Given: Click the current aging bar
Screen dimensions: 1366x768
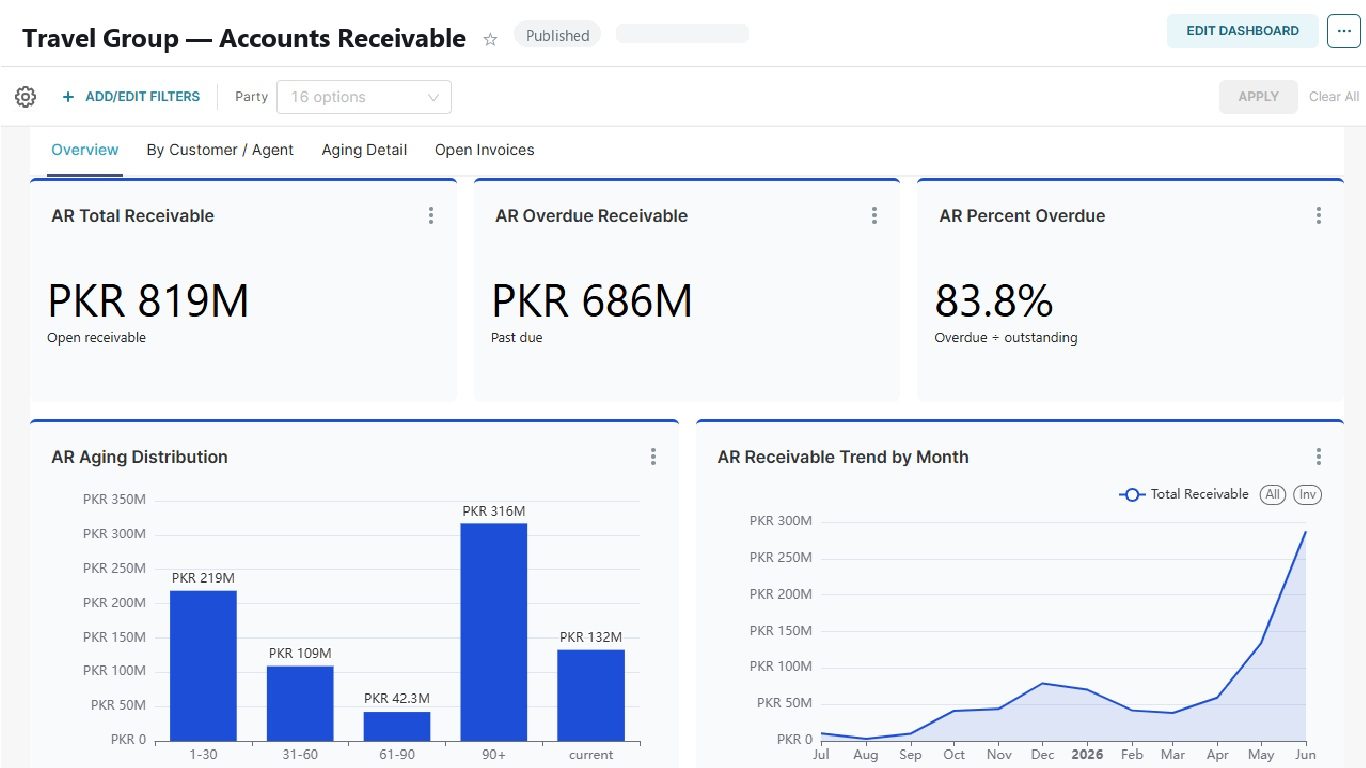Looking at the screenshot, I should (591, 695).
